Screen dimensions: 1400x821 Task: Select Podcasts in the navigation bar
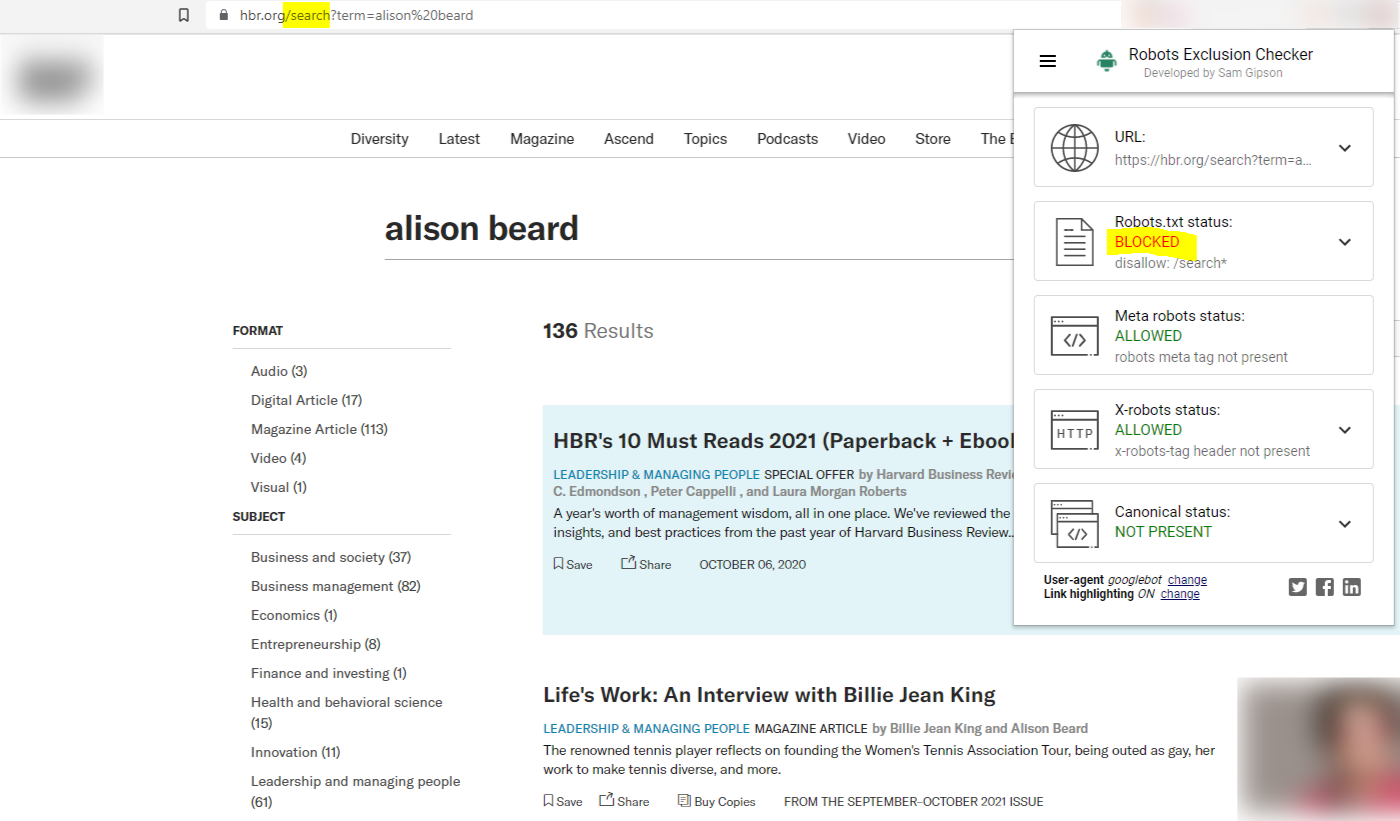[787, 139]
